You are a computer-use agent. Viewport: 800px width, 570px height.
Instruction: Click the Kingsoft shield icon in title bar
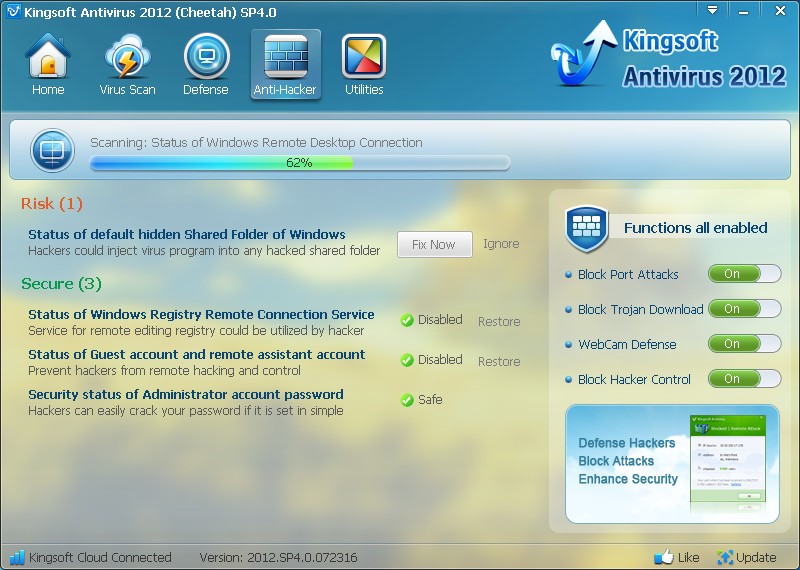(x=13, y=11)
